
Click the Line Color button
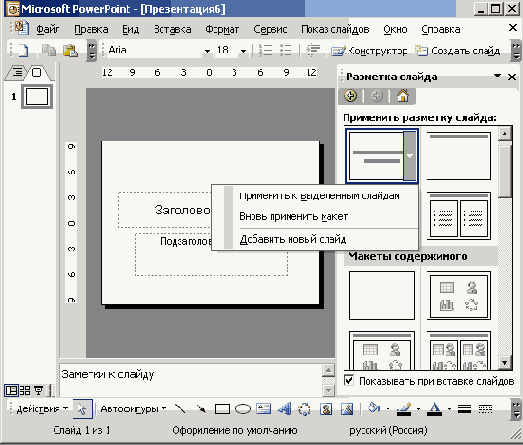[404, 409]
